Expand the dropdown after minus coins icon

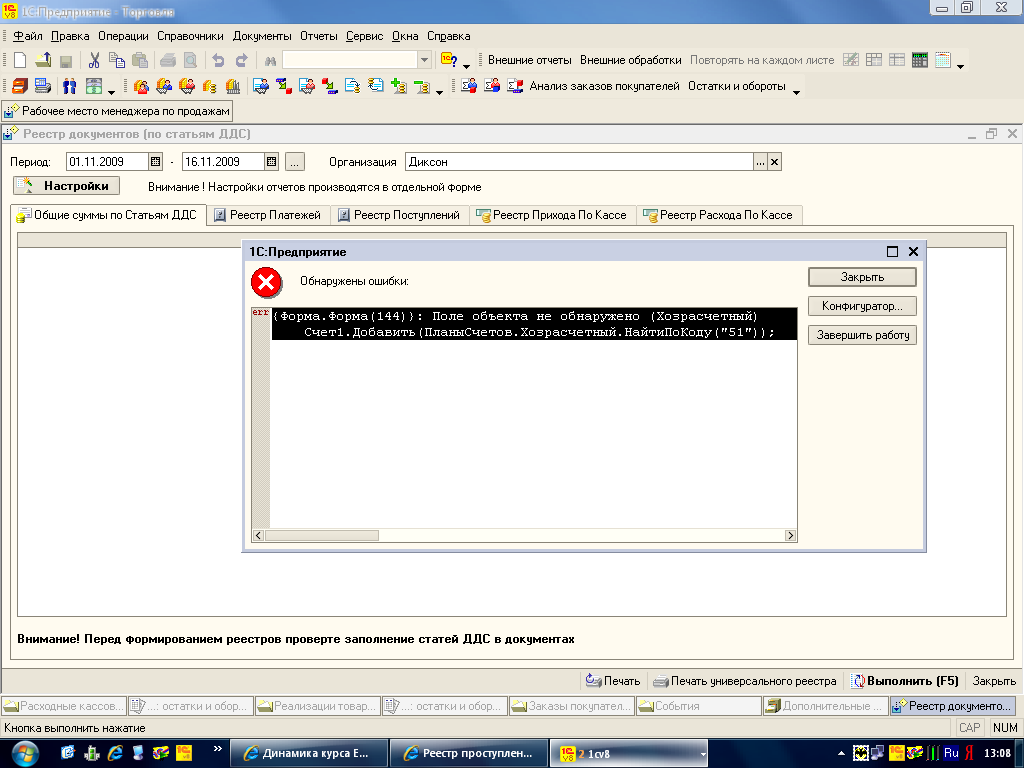pos(440,91)
